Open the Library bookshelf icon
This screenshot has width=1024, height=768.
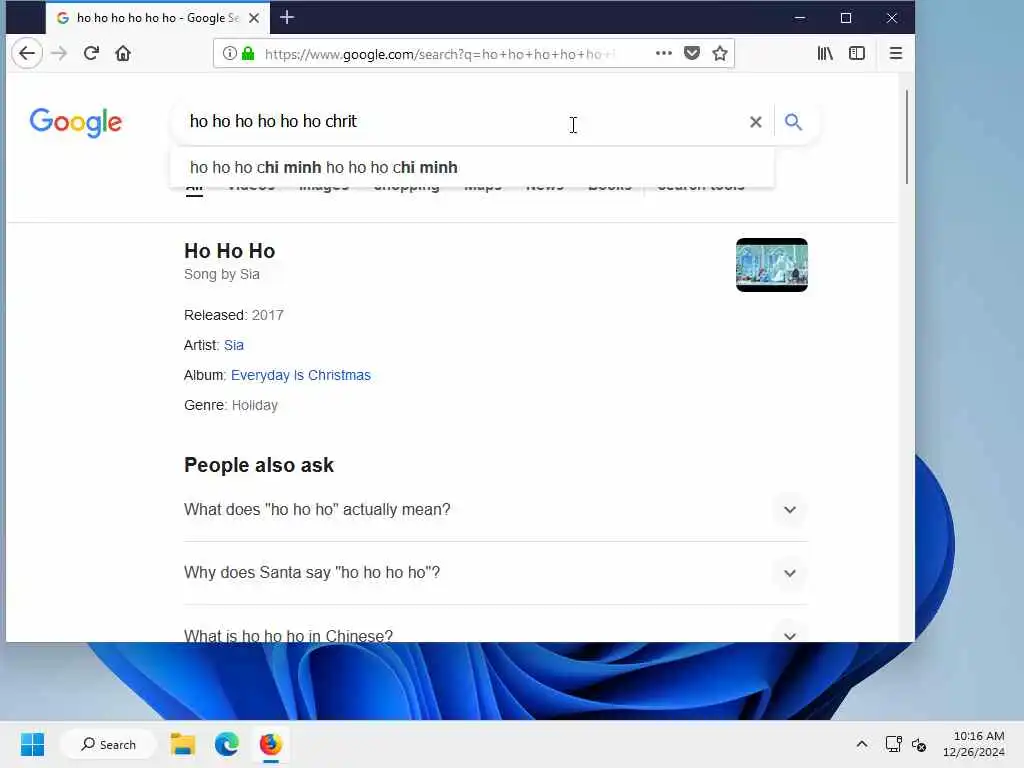click(825, 53)
